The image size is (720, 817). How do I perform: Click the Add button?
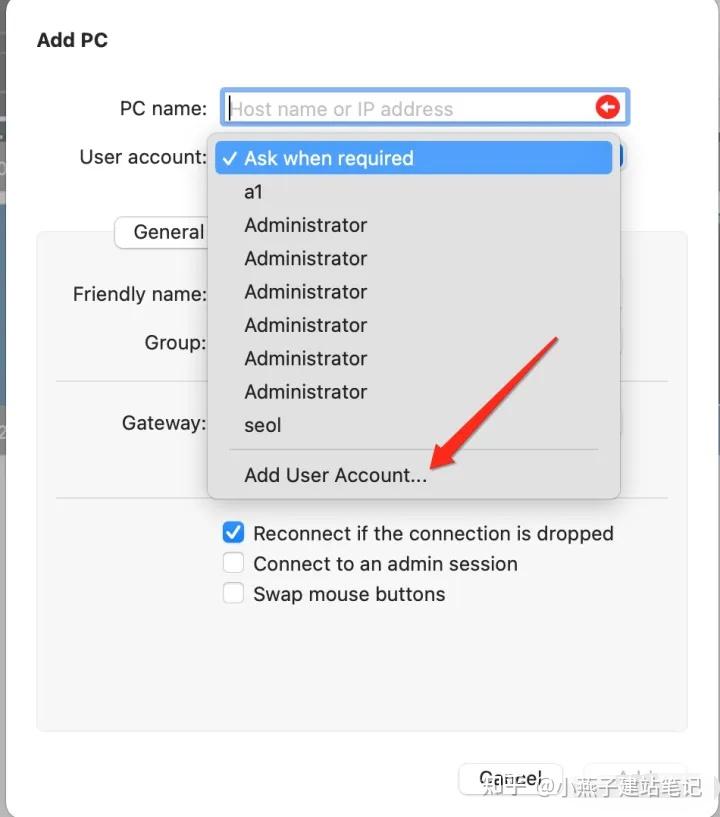(636, 779)
